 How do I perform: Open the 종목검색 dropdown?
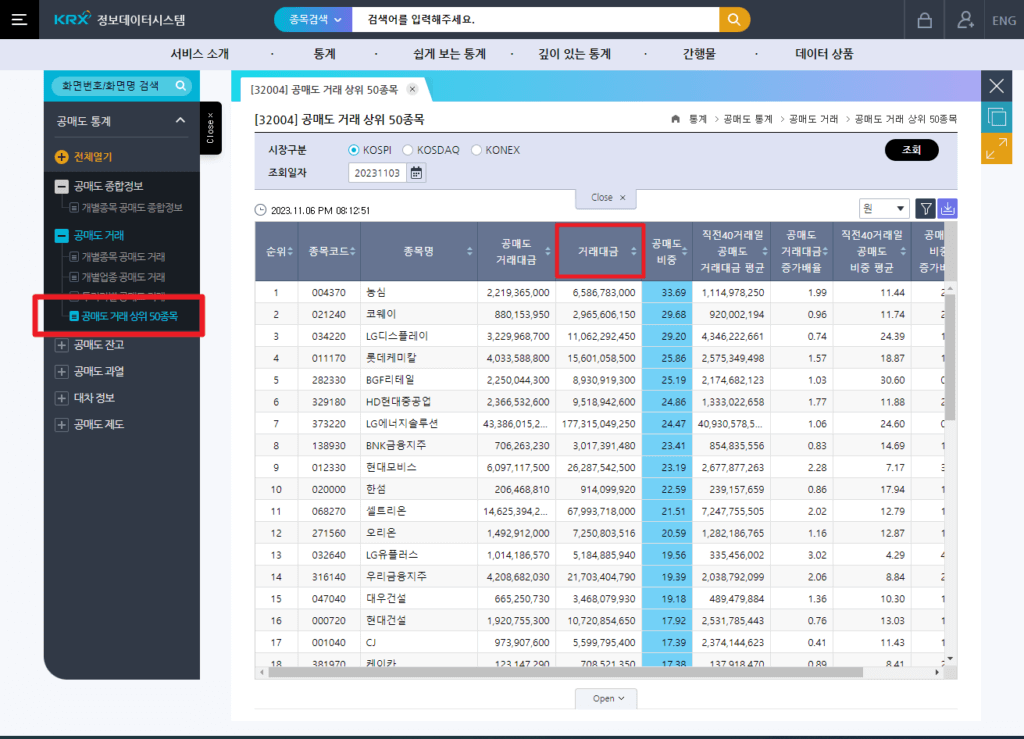314,20
